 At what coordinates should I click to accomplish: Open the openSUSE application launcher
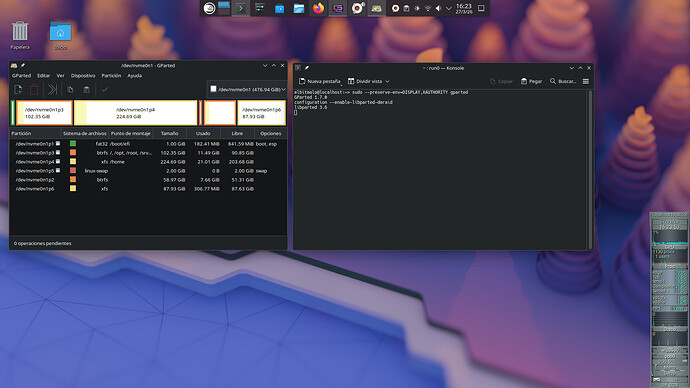(x=209, y=8)
